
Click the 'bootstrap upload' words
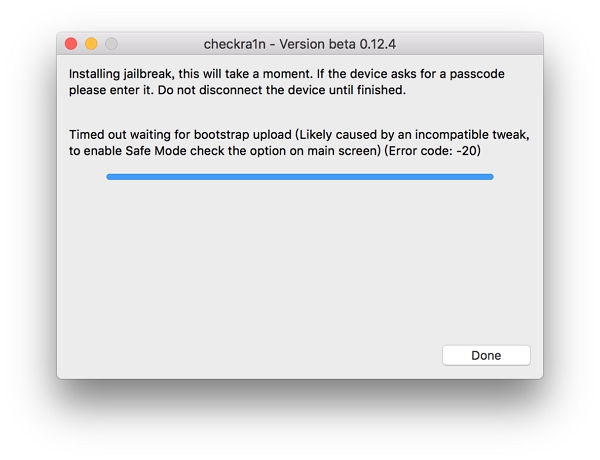click(x=243, y=135)
